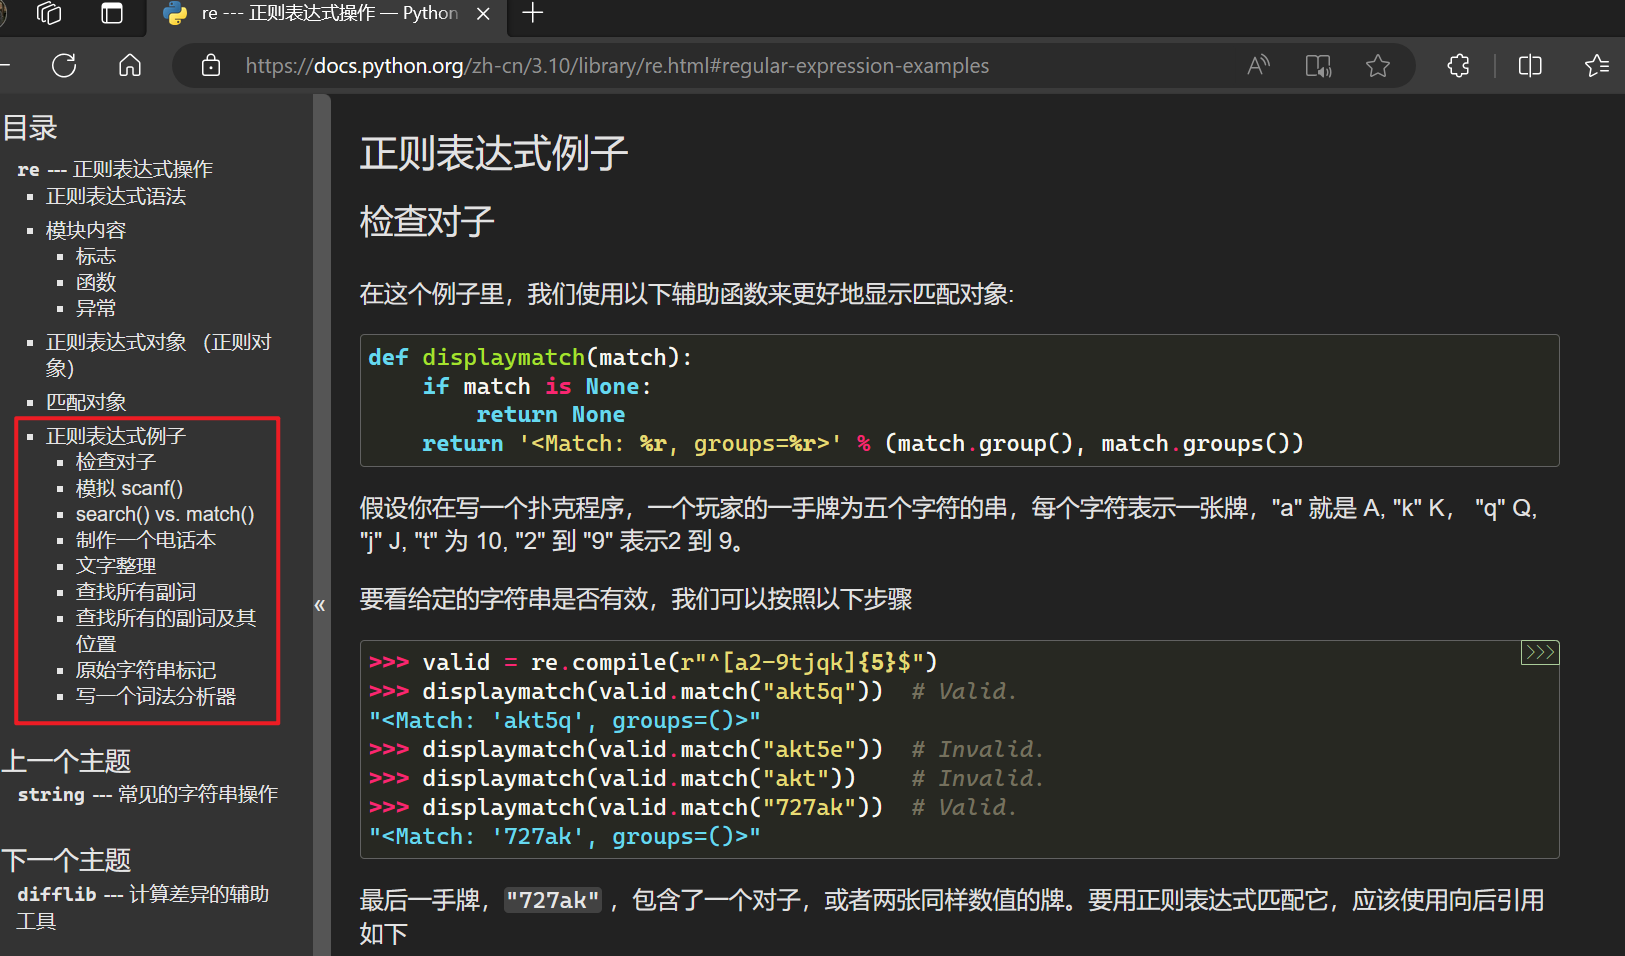The image size is (1625, 956).
Task: Open workspaces icon in title bar
Action: (x=48, y=13)
